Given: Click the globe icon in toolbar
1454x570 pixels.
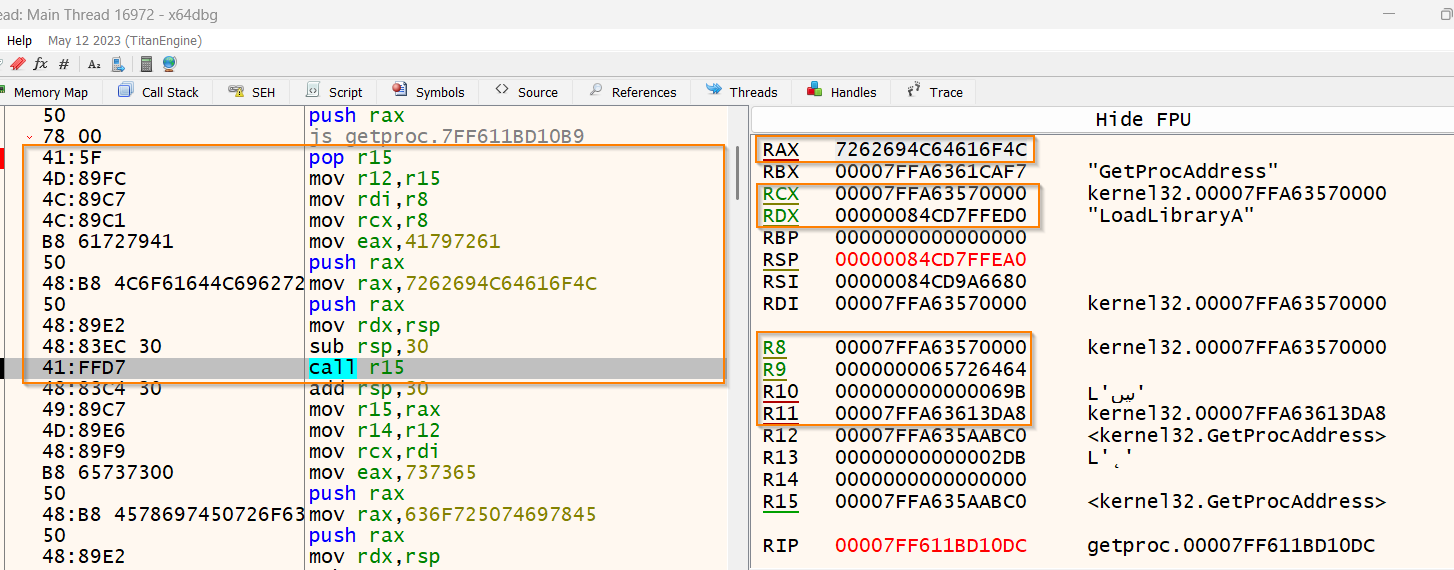Looking at the screenshot, I should coord(169,64).
